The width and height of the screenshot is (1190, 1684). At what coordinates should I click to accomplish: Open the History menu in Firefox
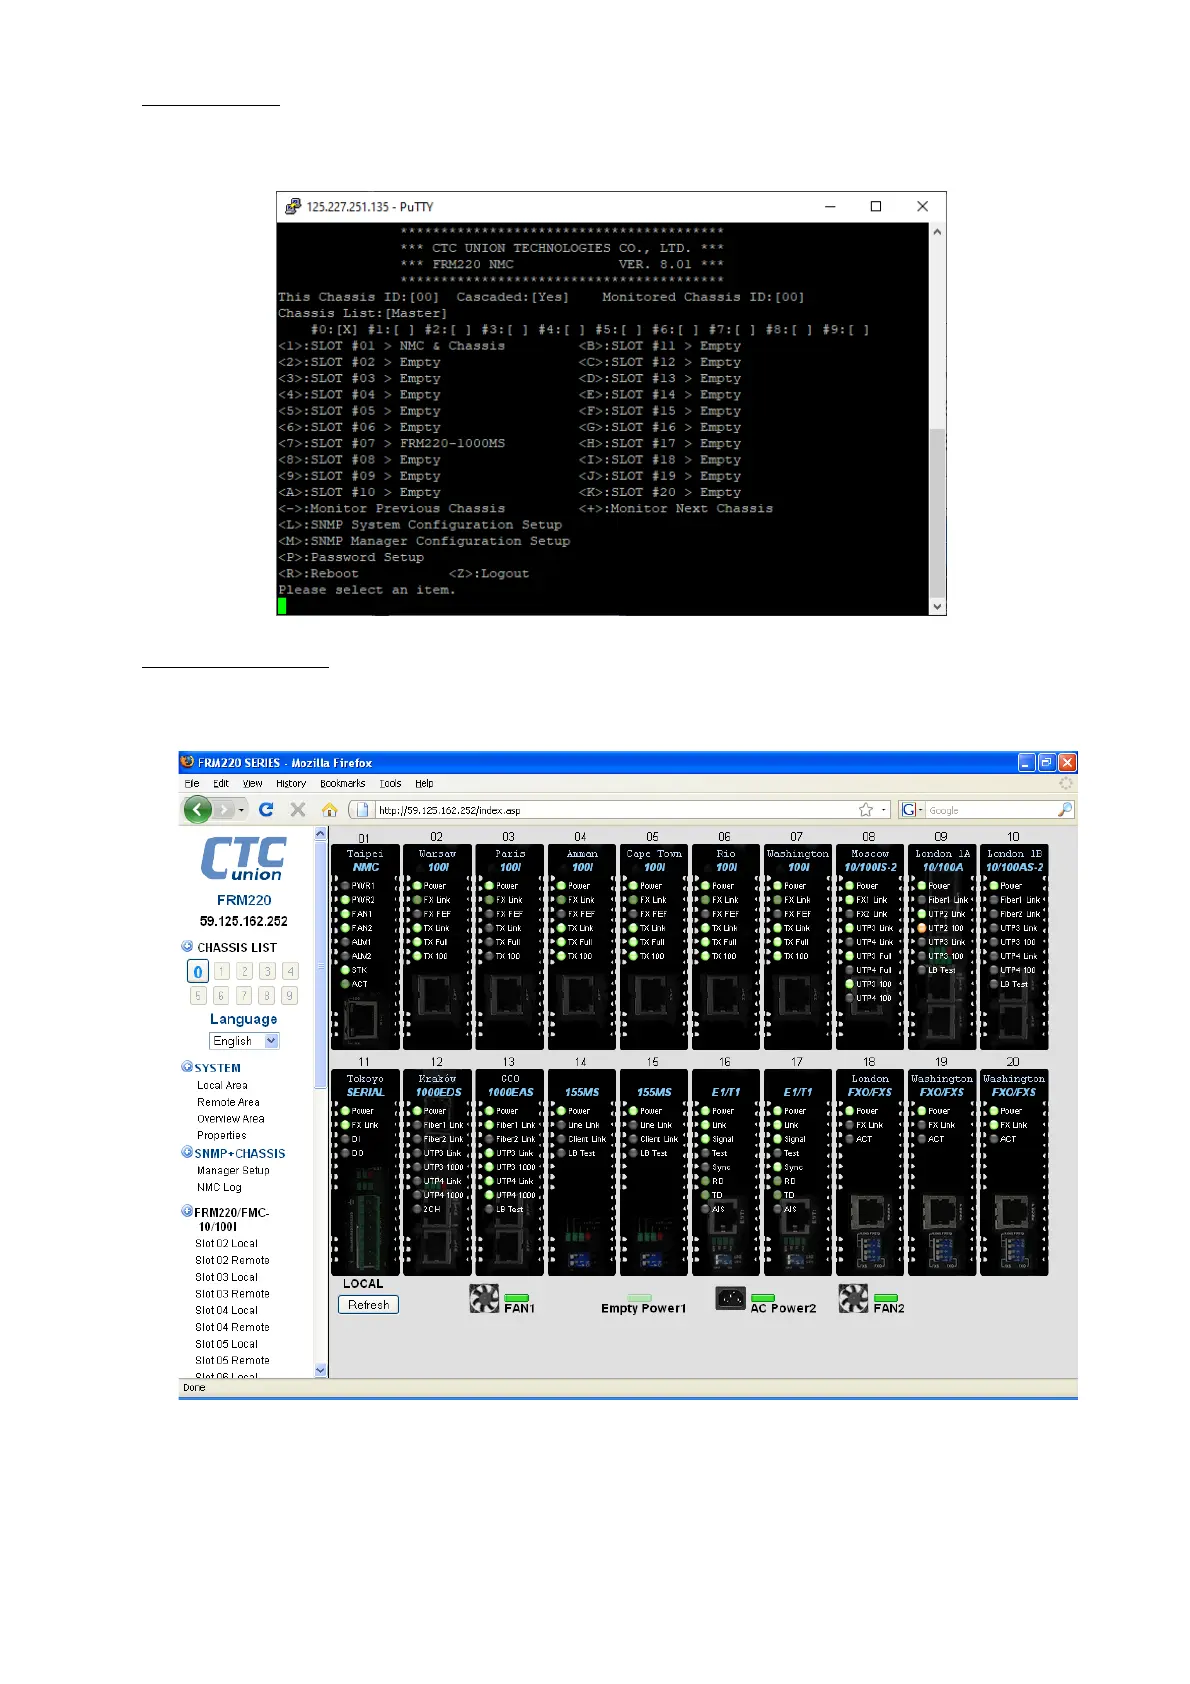[291, 784]
